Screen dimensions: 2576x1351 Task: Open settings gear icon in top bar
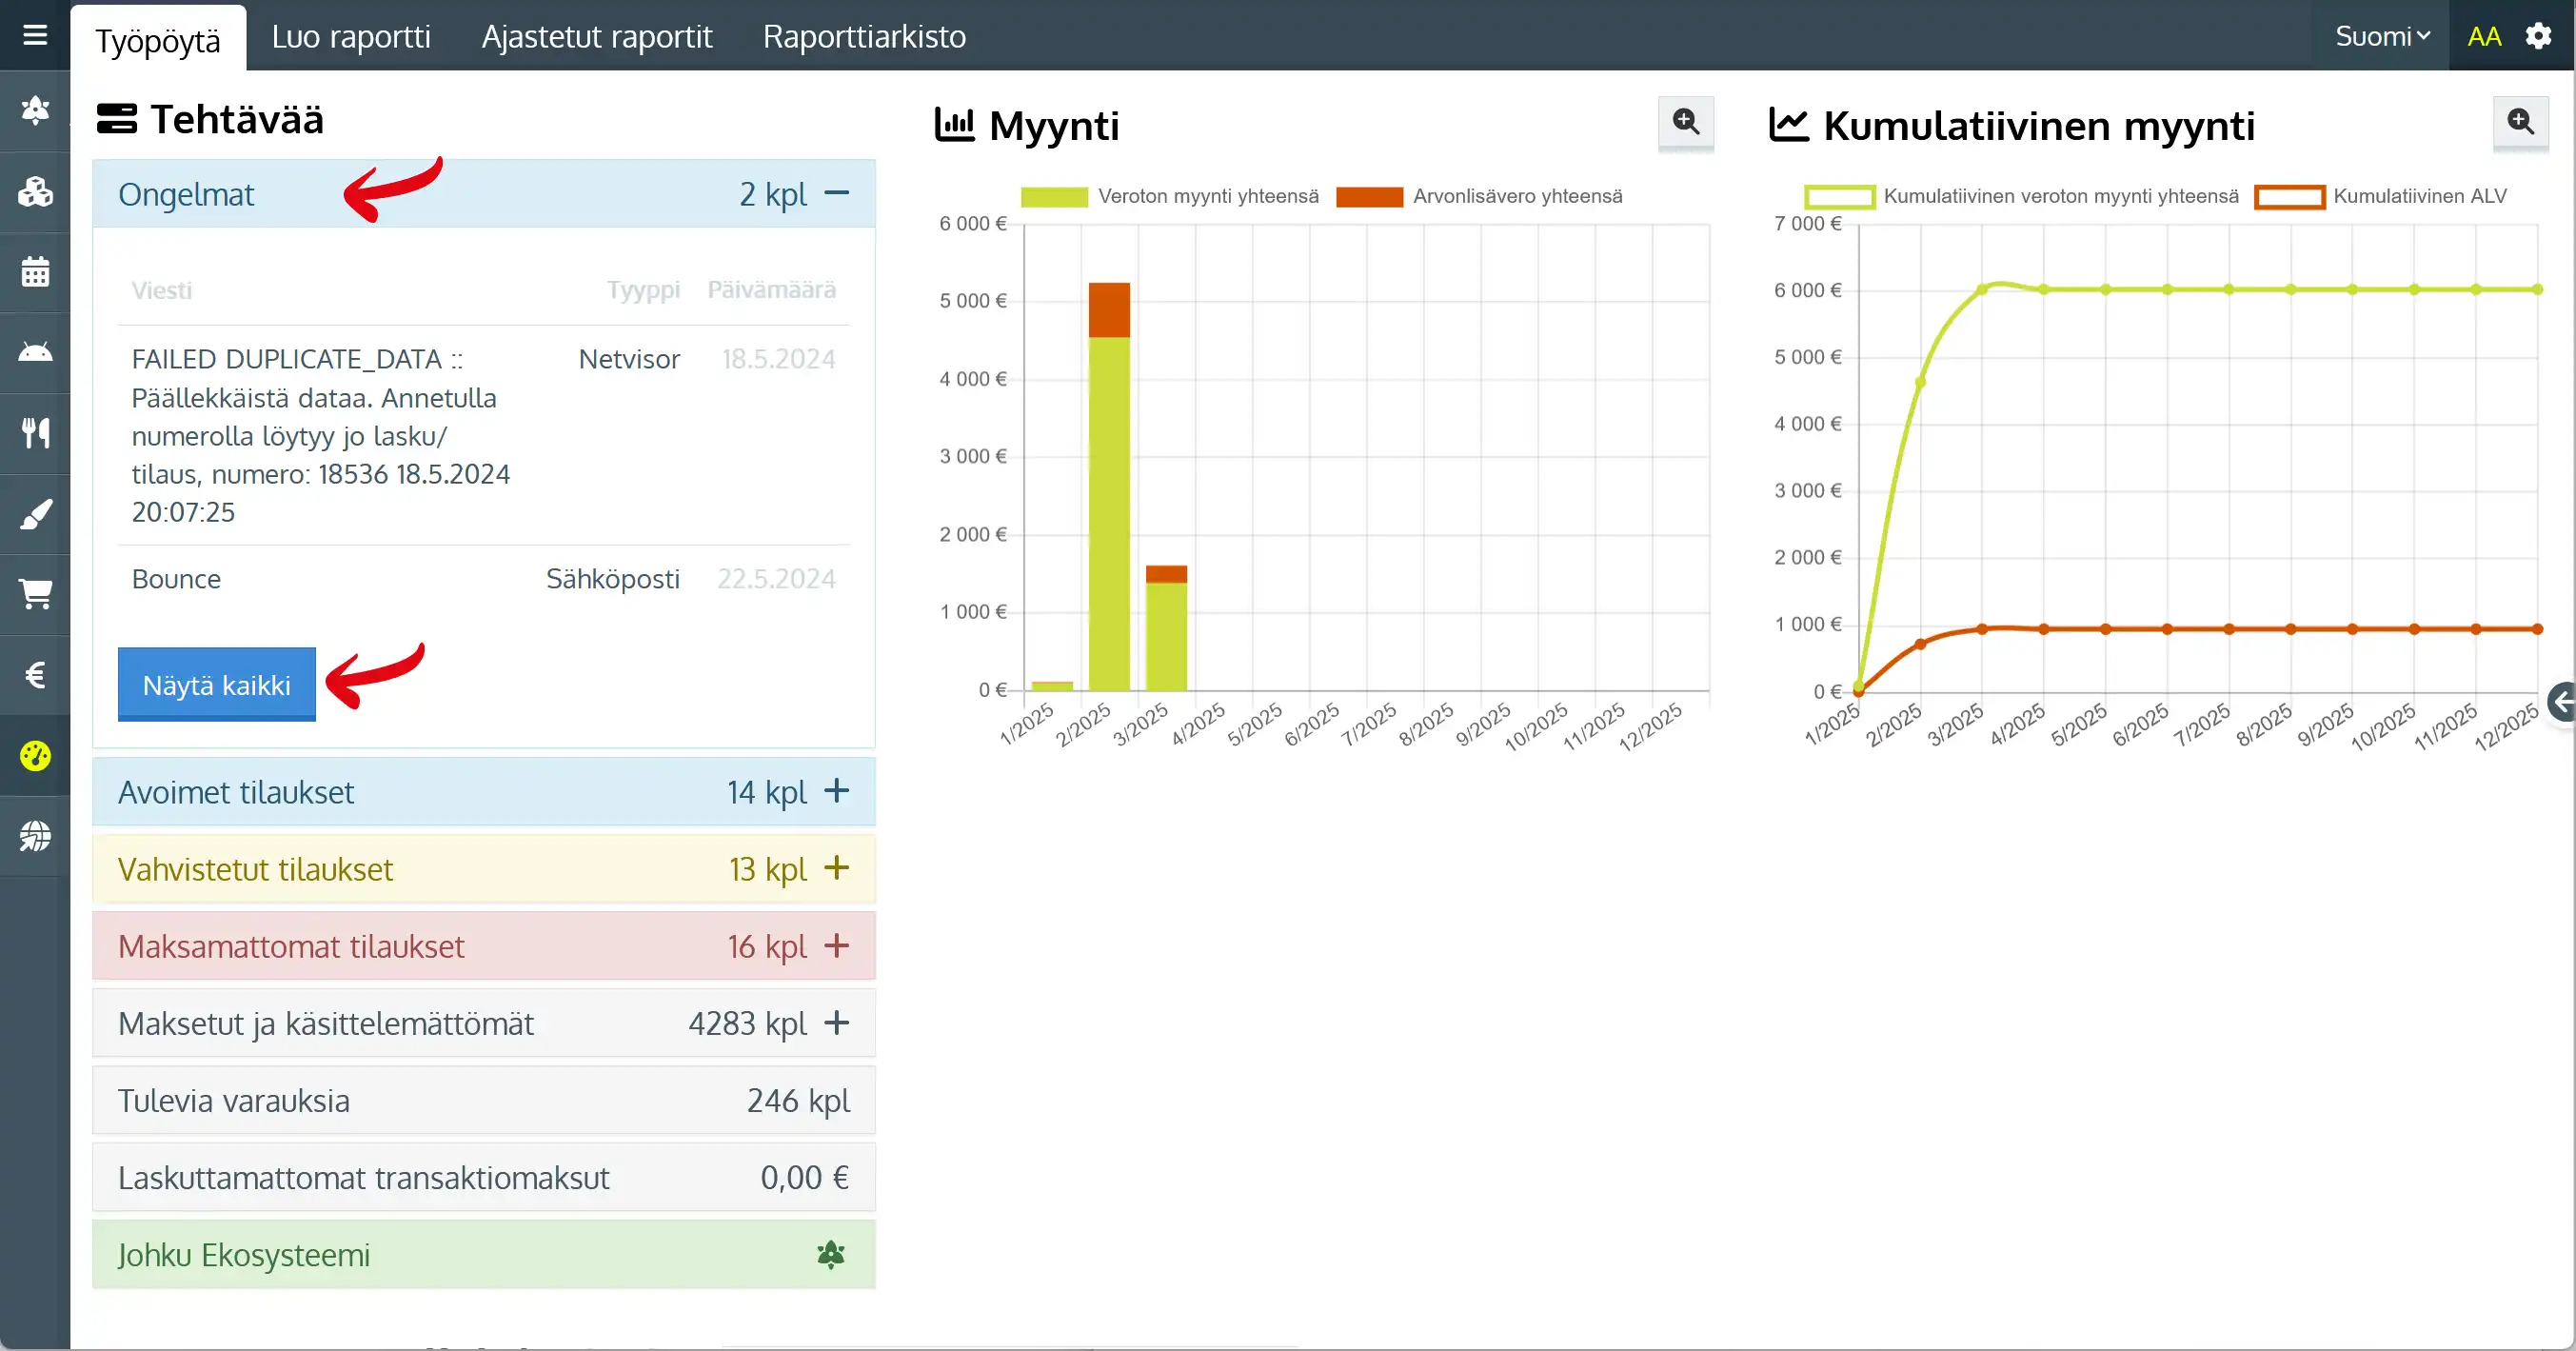coord(2538,37)
